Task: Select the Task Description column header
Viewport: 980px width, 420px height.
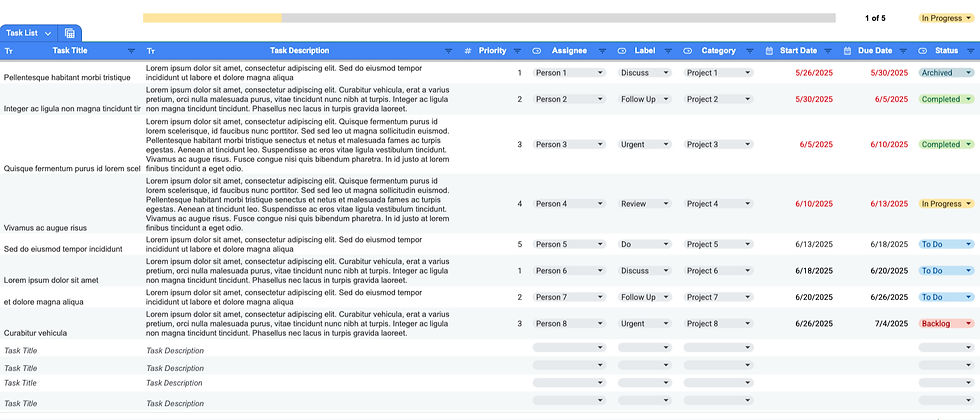Action: 299,51
